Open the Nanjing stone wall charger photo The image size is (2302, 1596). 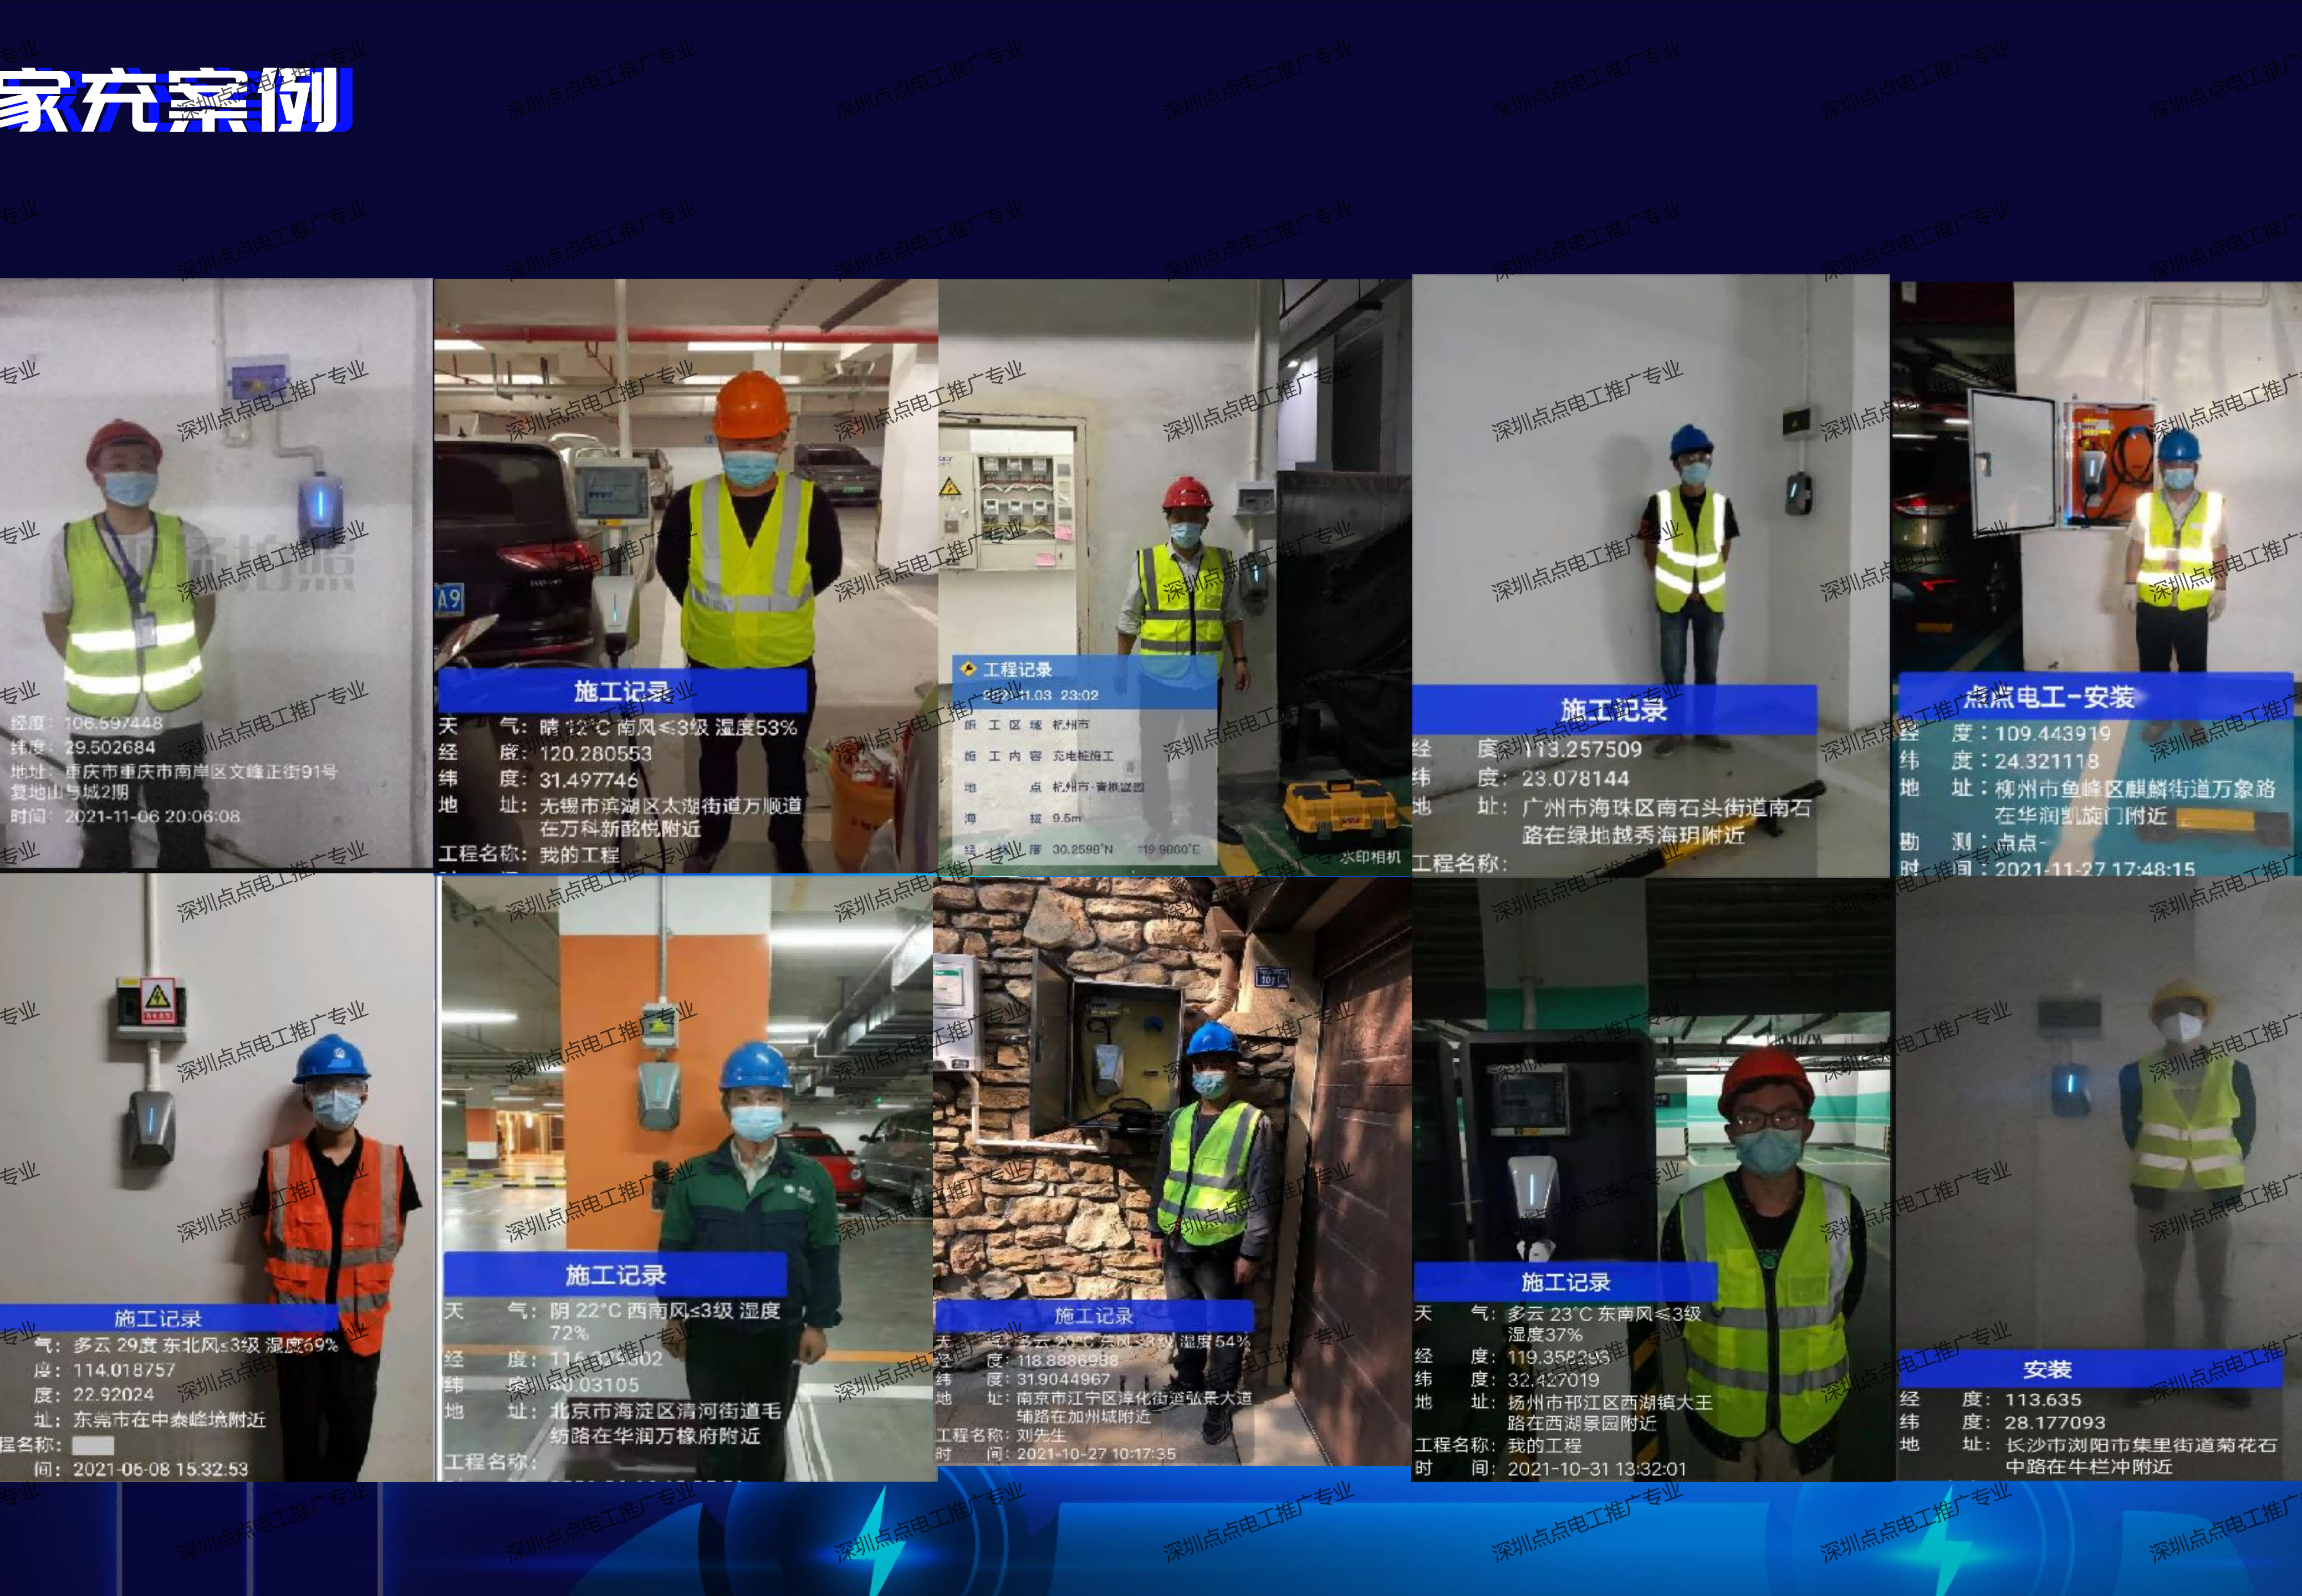tap(1172, 1171)
